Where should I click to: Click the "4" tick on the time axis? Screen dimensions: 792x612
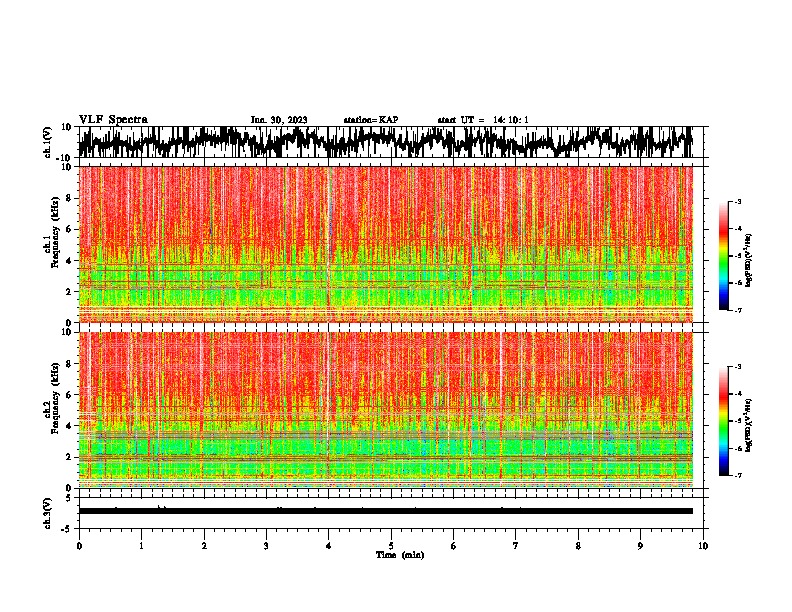click(329, 546)
